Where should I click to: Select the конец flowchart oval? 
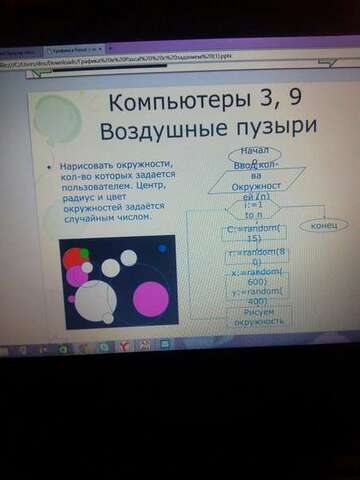click(x=324, y=226)
